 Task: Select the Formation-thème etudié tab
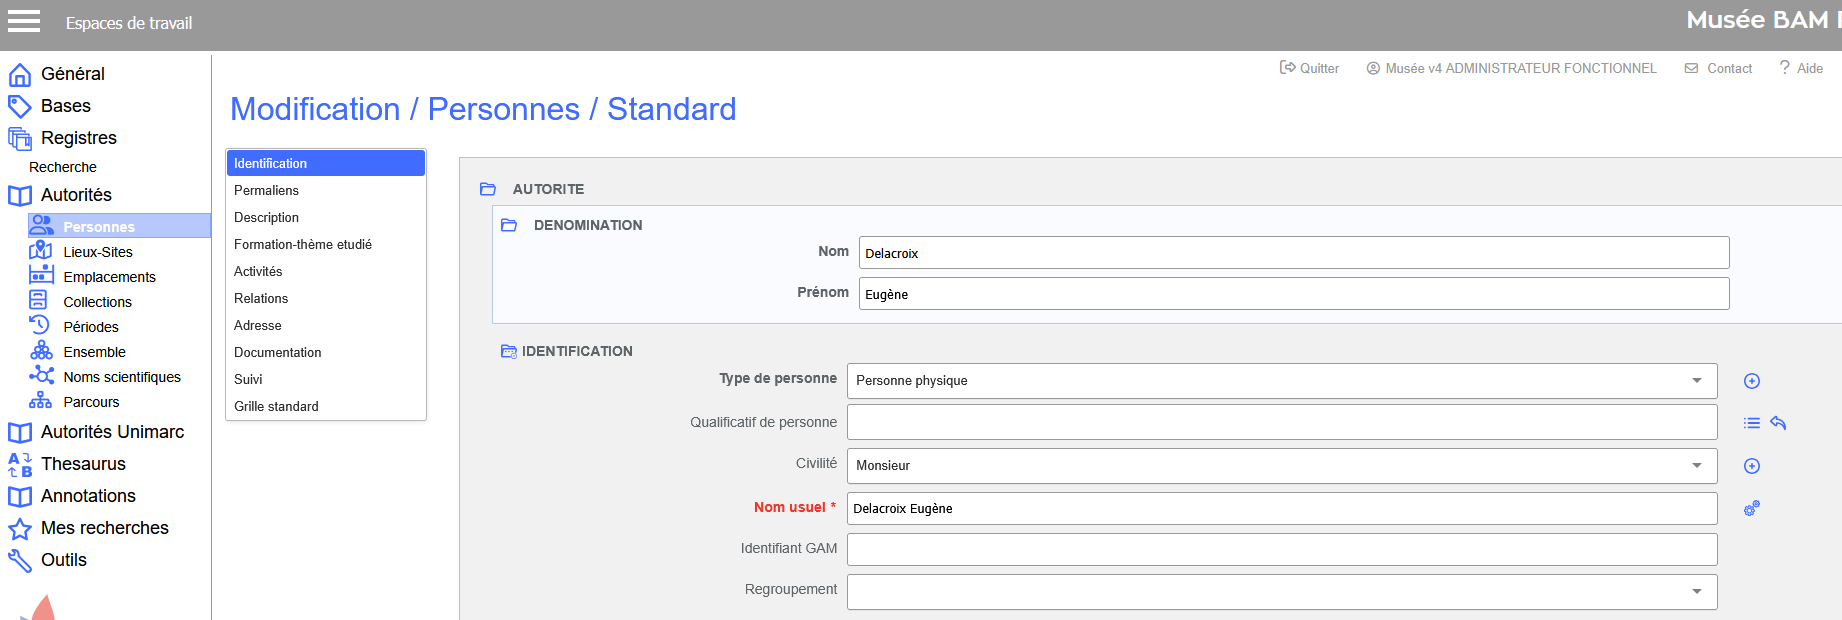[x=302, y=244]
